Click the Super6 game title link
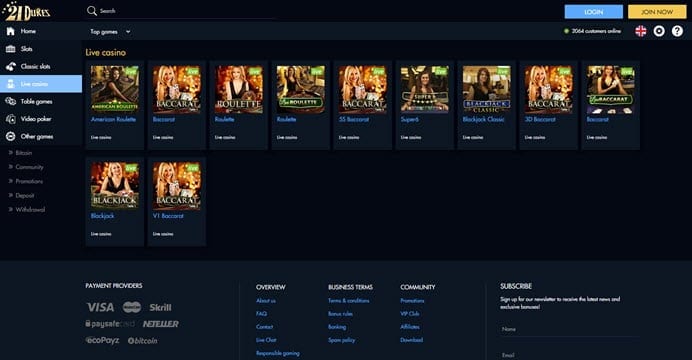This screenshot has width=692, height=360. [410, 119]
